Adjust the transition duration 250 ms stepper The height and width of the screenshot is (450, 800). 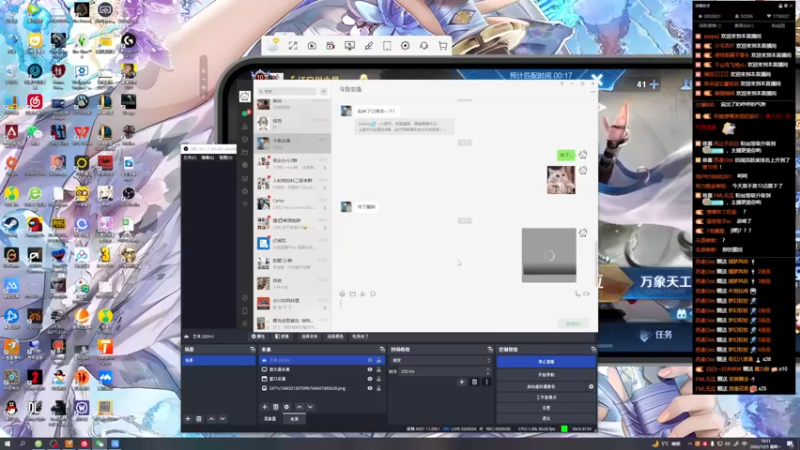click(488, 371)
